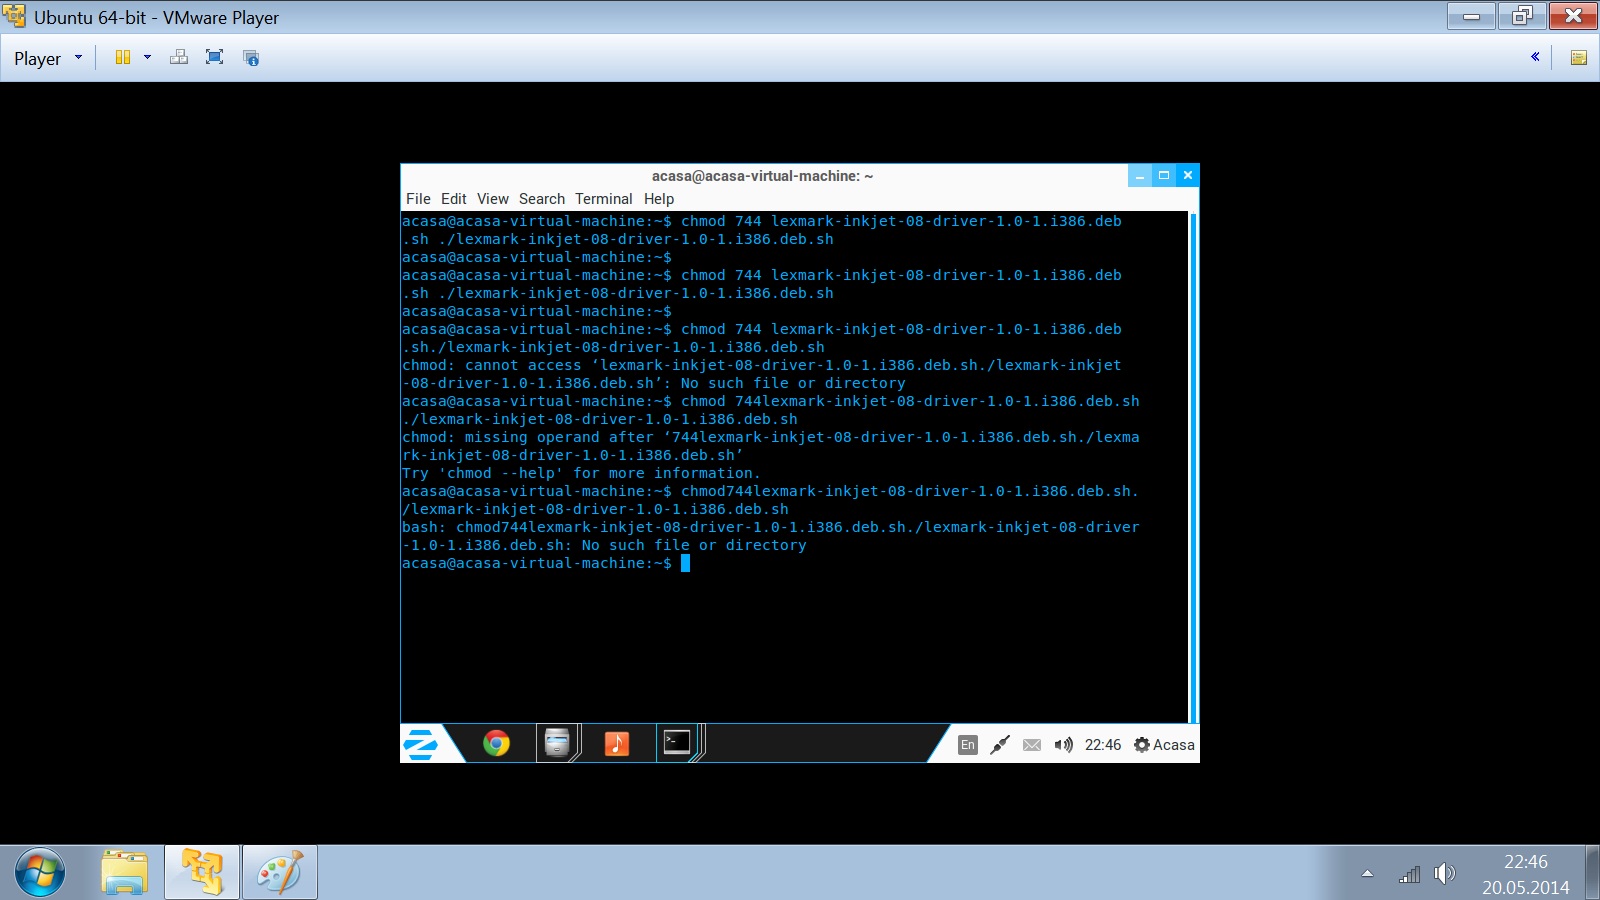Launch Google Chrome from the panel

496,743
